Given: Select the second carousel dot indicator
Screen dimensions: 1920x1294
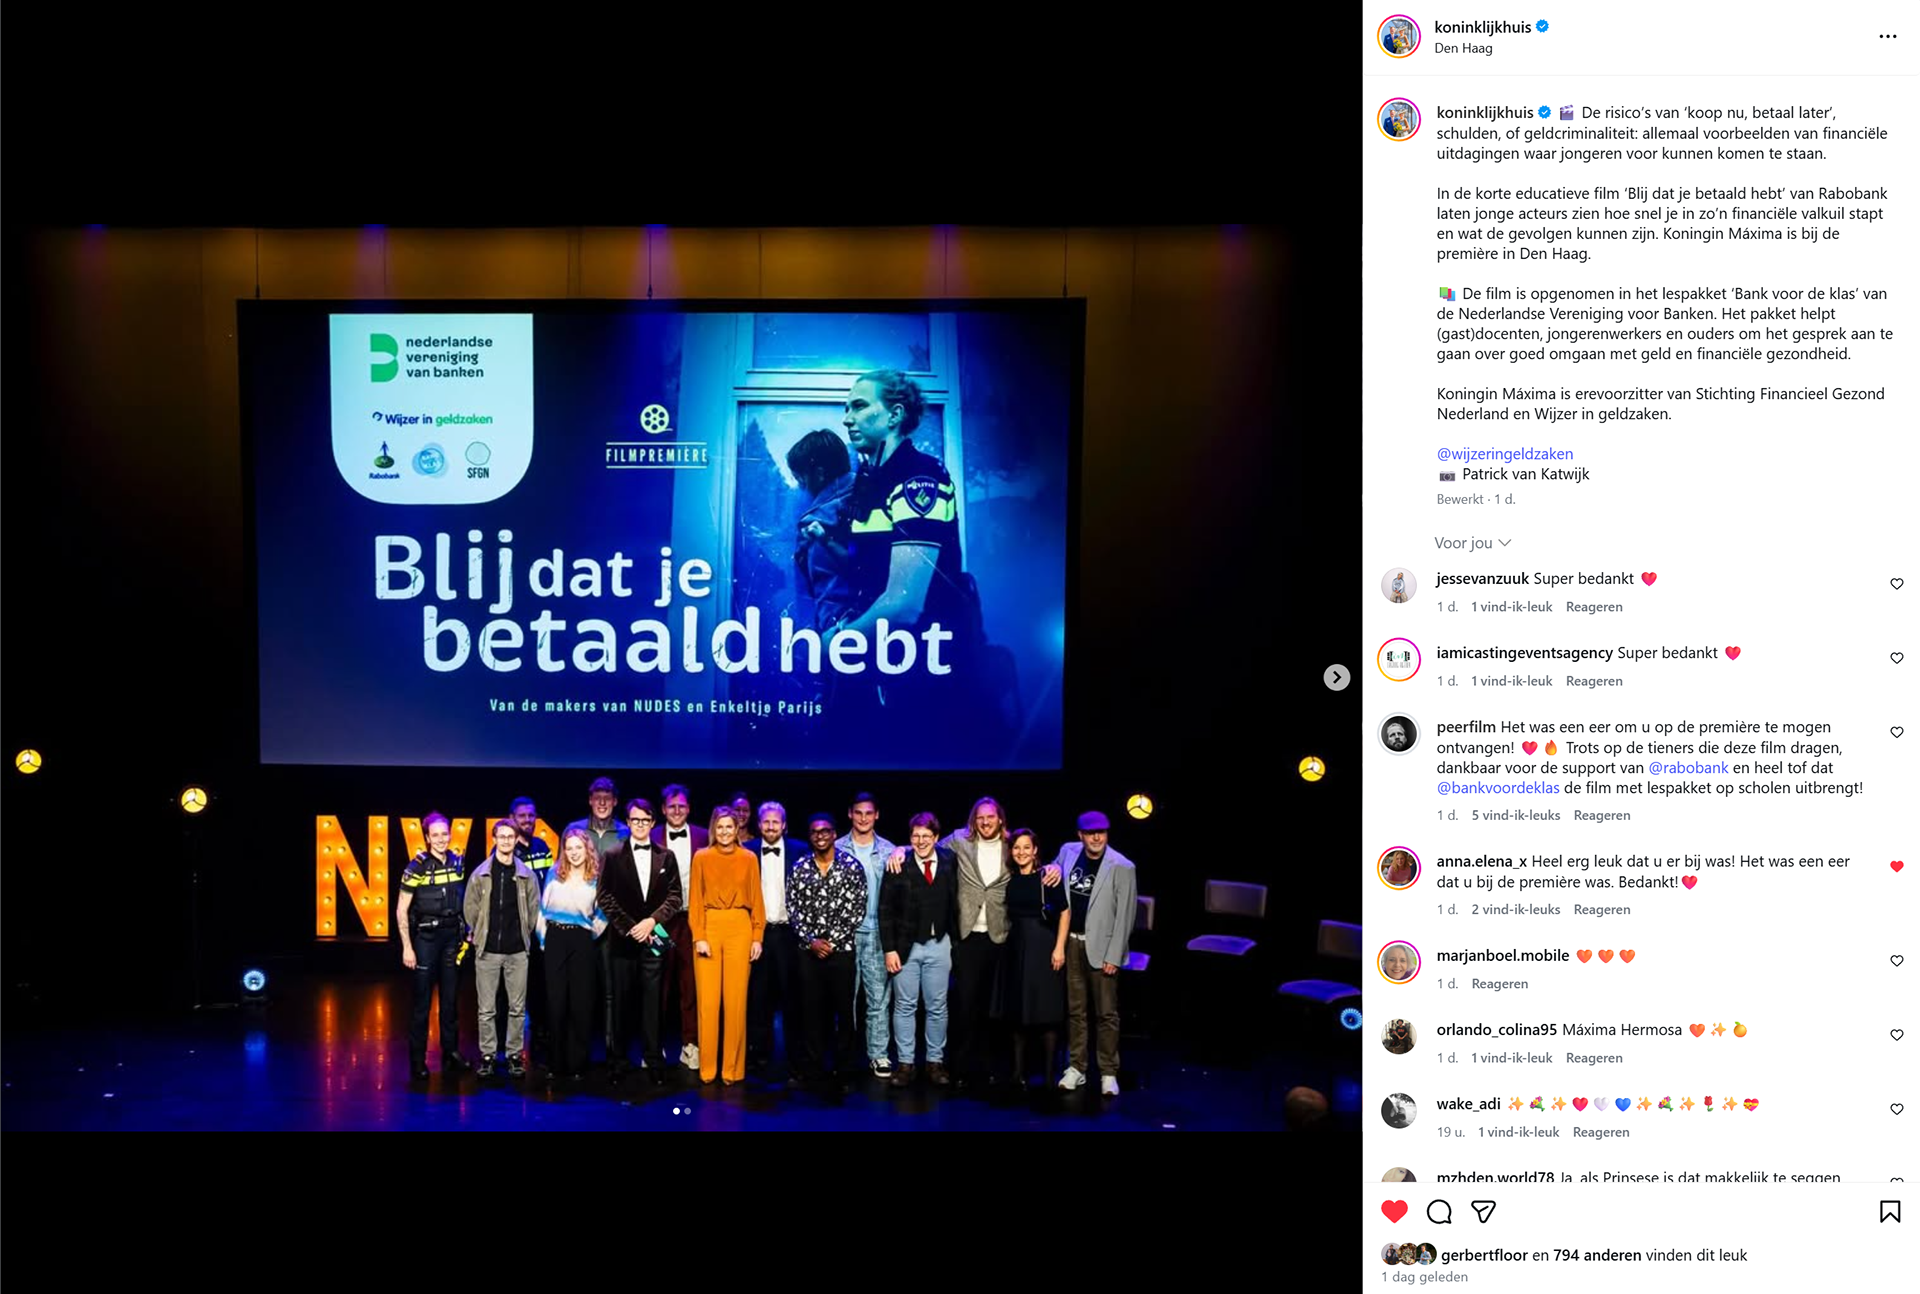Looking at the screenshot, I should coord(687,1111).
